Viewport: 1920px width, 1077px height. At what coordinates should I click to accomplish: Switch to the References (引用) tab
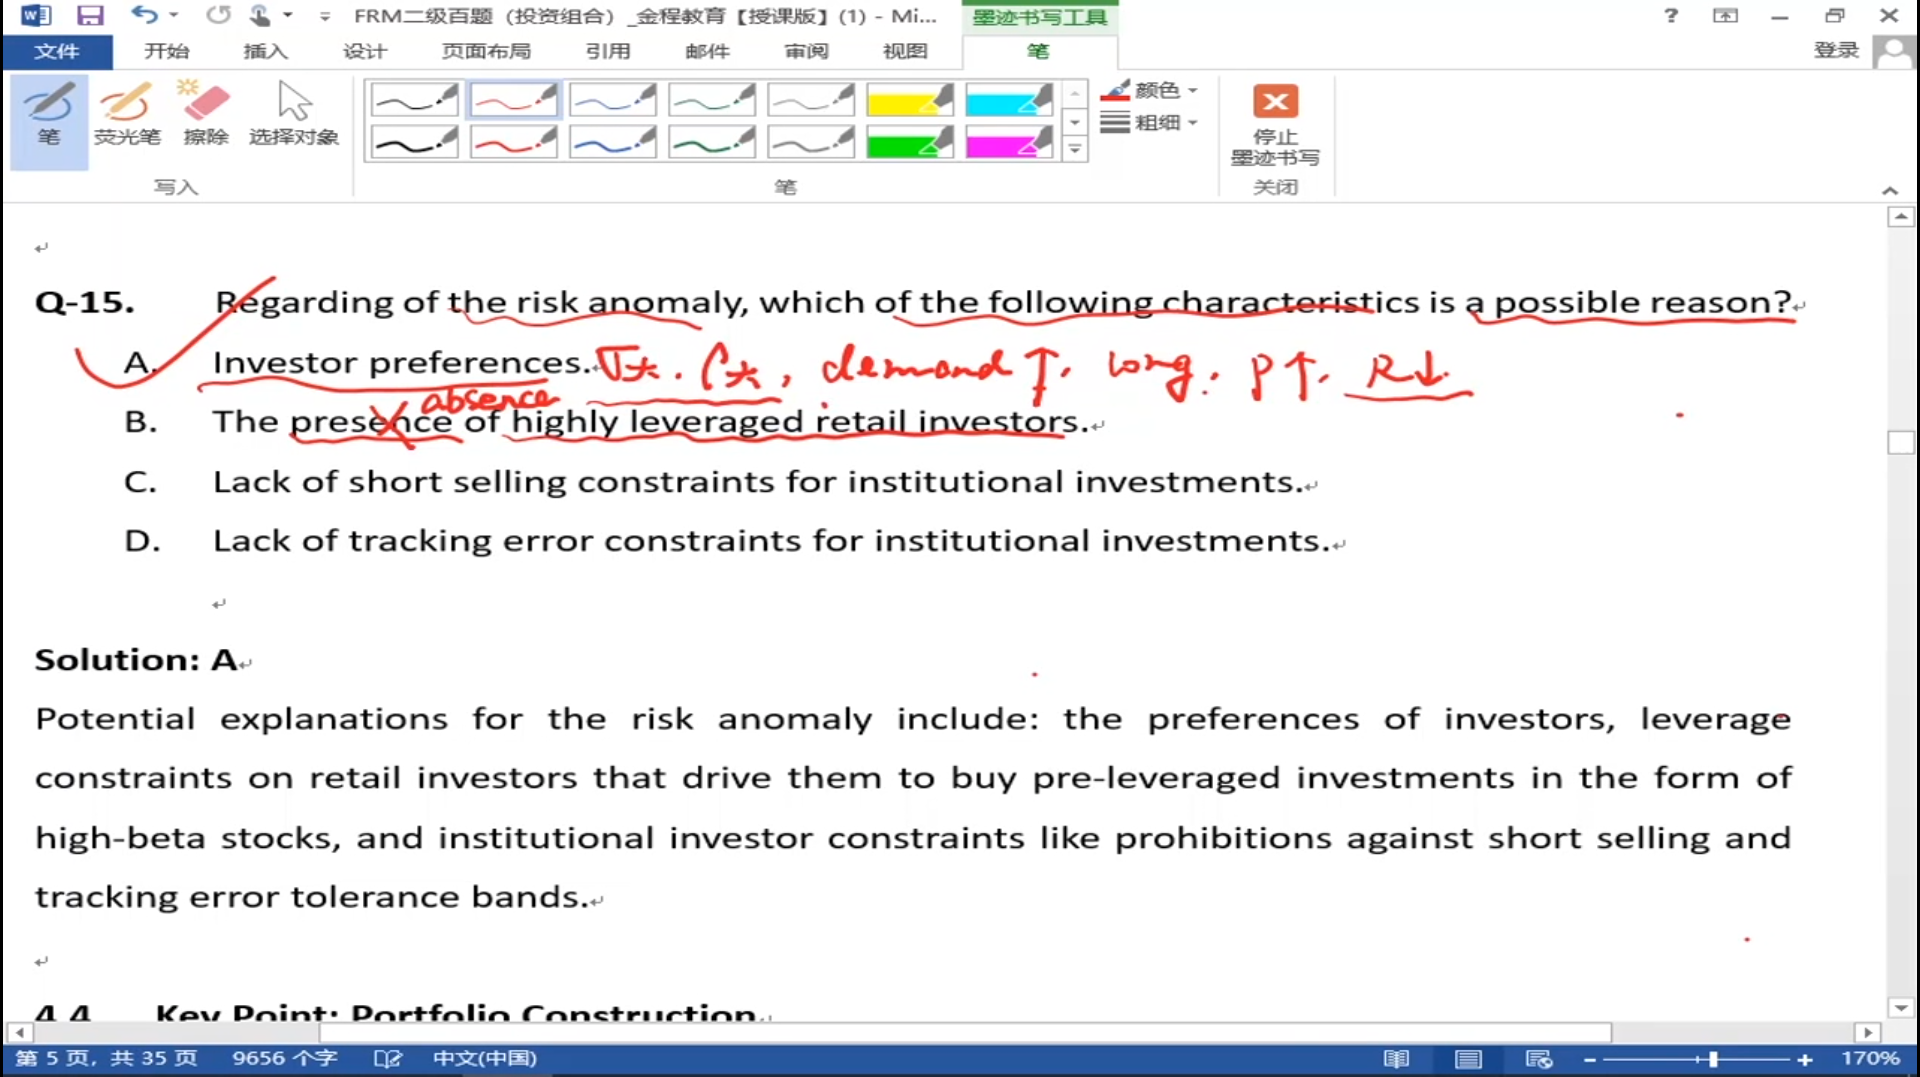coord(607,51)
